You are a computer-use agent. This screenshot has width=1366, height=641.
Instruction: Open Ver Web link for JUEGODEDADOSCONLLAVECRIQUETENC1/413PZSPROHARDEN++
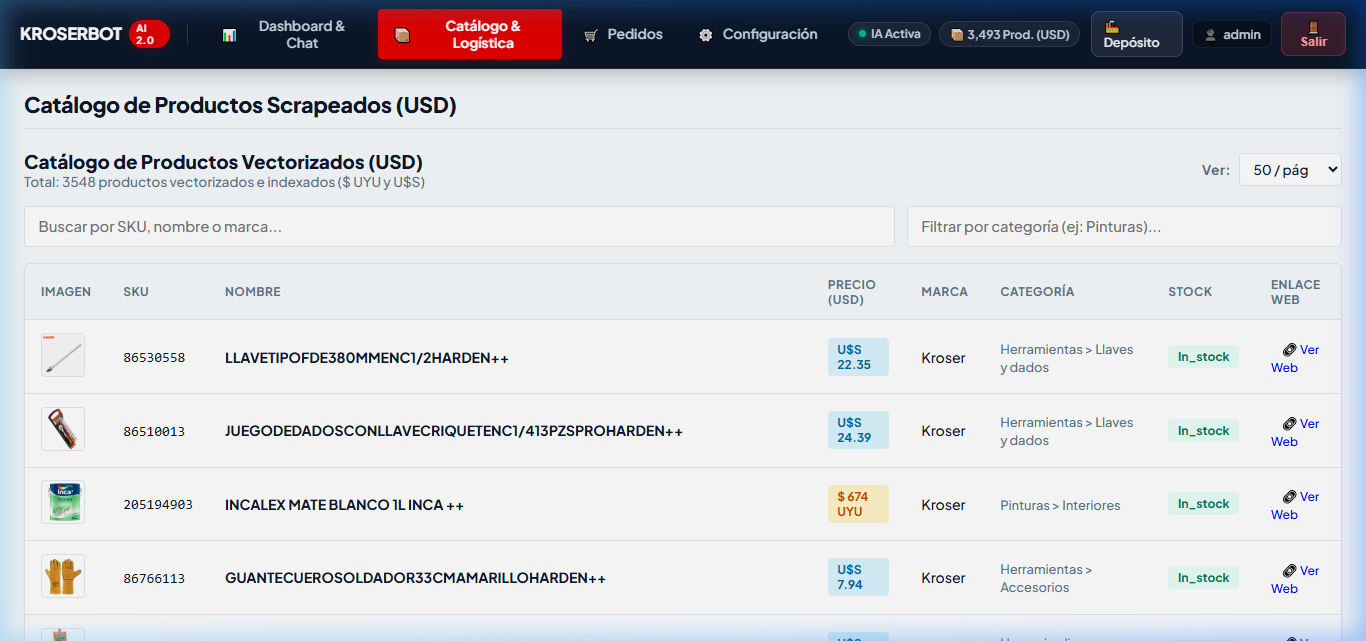pos(1295,432)
